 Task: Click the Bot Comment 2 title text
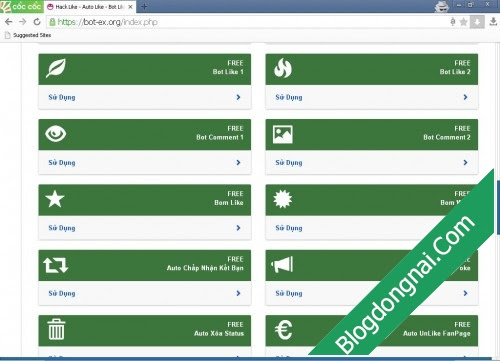[447, 137]
